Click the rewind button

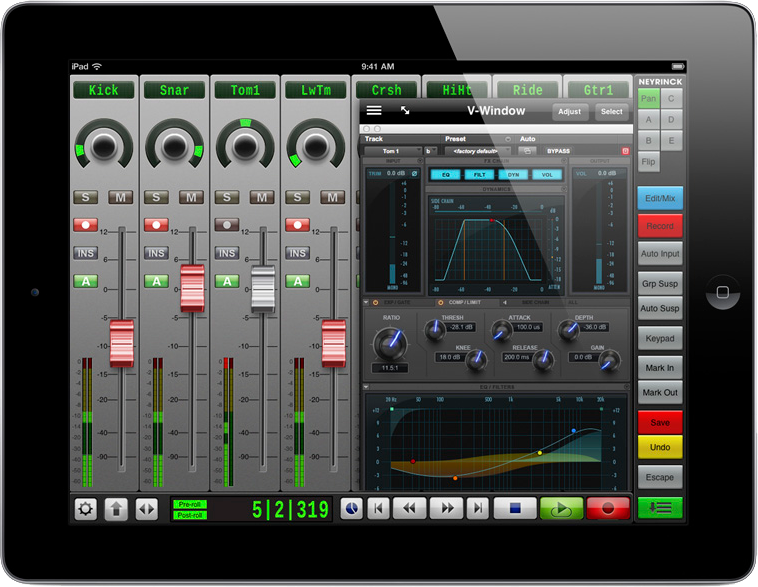click(409, 509)
